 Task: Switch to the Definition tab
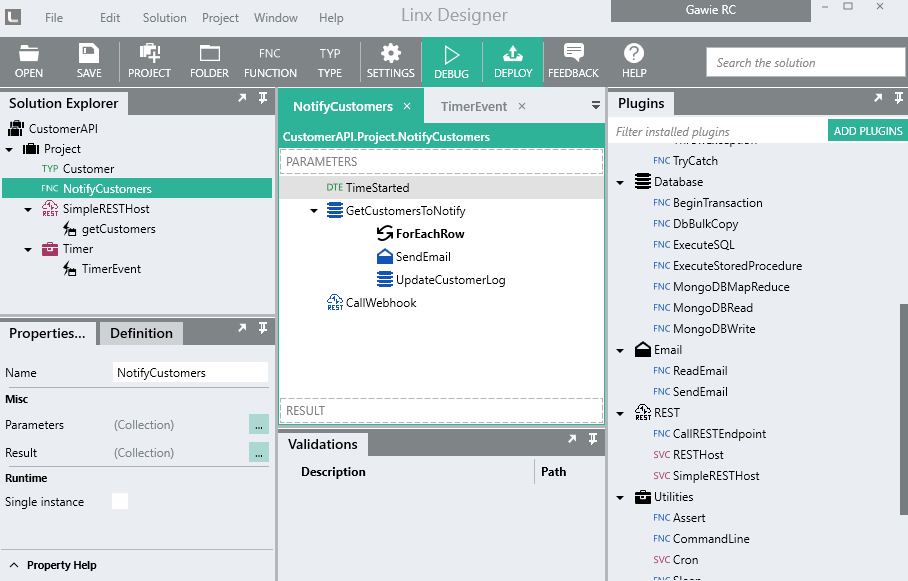(141, 333)
